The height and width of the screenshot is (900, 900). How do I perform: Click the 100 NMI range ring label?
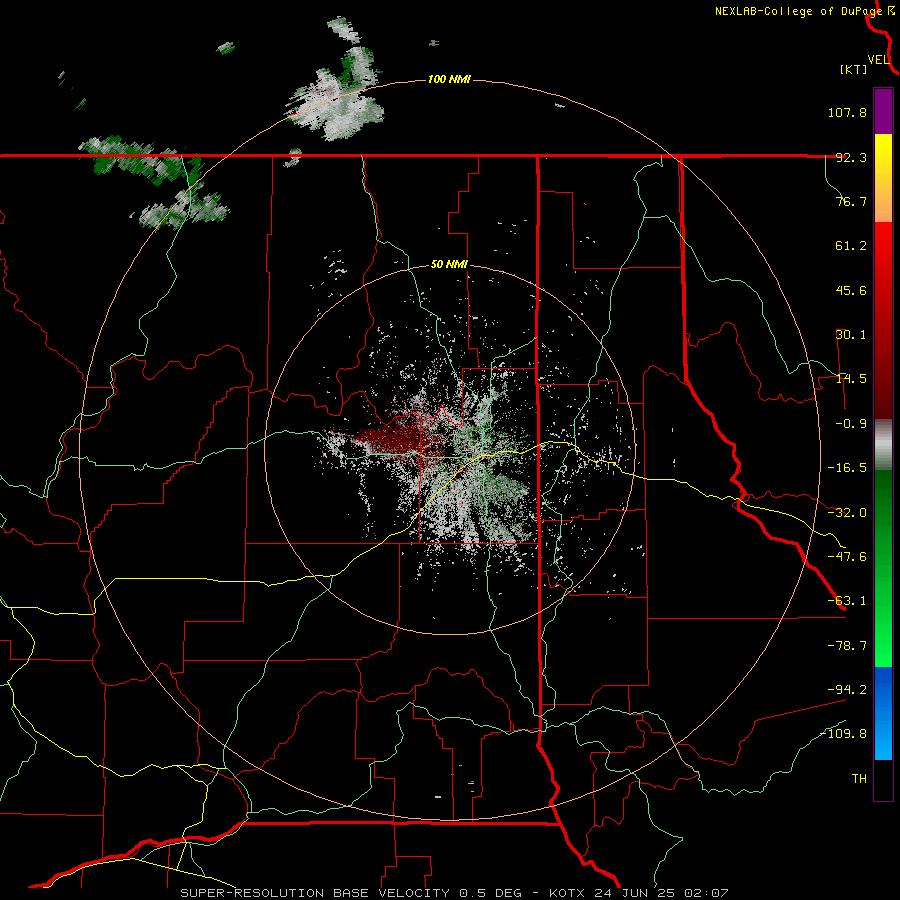pos(449,79)
